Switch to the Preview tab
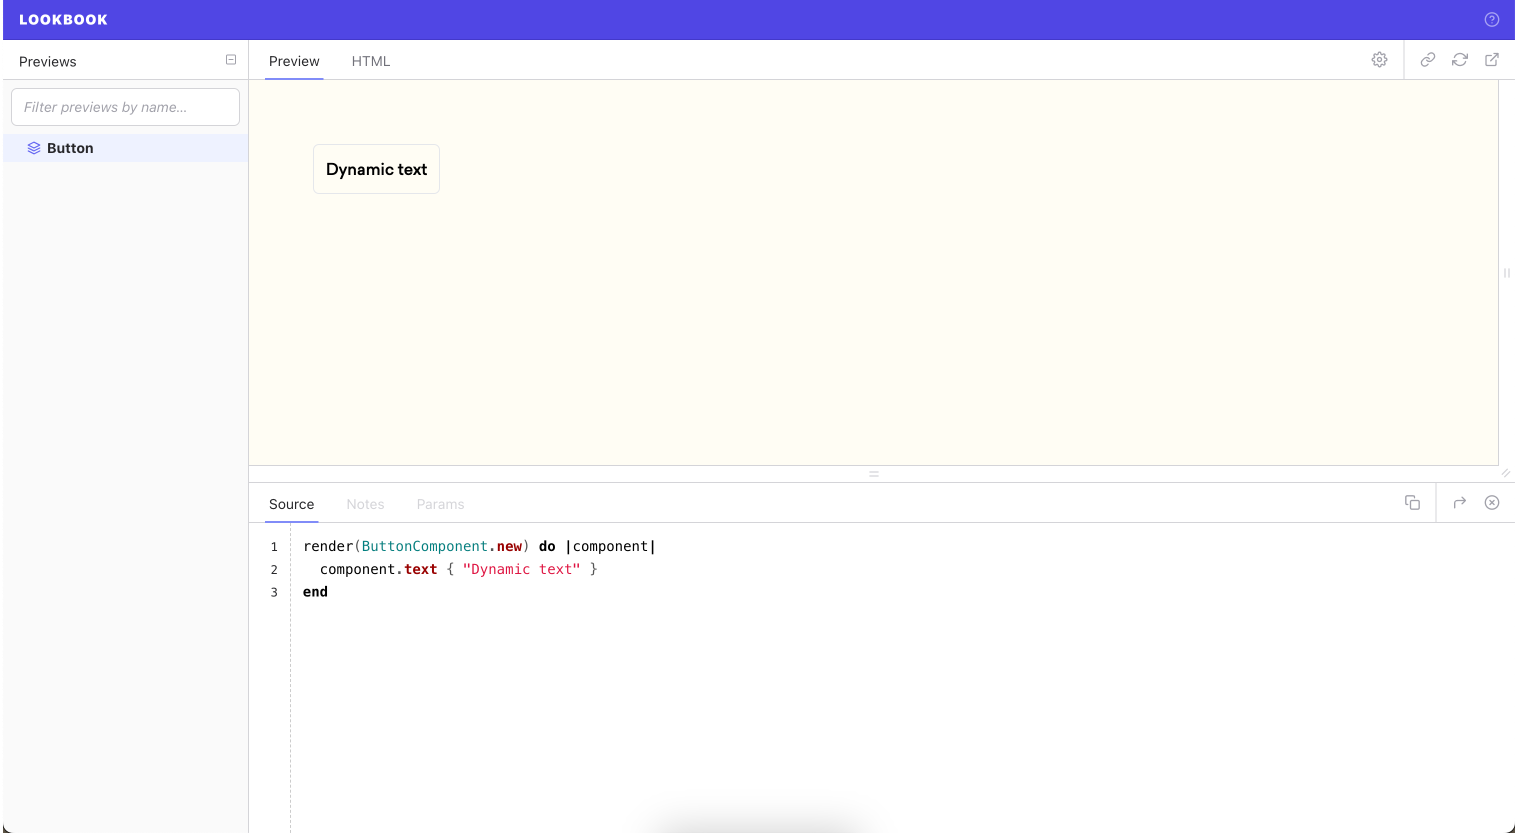Image resolution: width=1515 pixels, height=833 pixels. click(x=294, y=61)
